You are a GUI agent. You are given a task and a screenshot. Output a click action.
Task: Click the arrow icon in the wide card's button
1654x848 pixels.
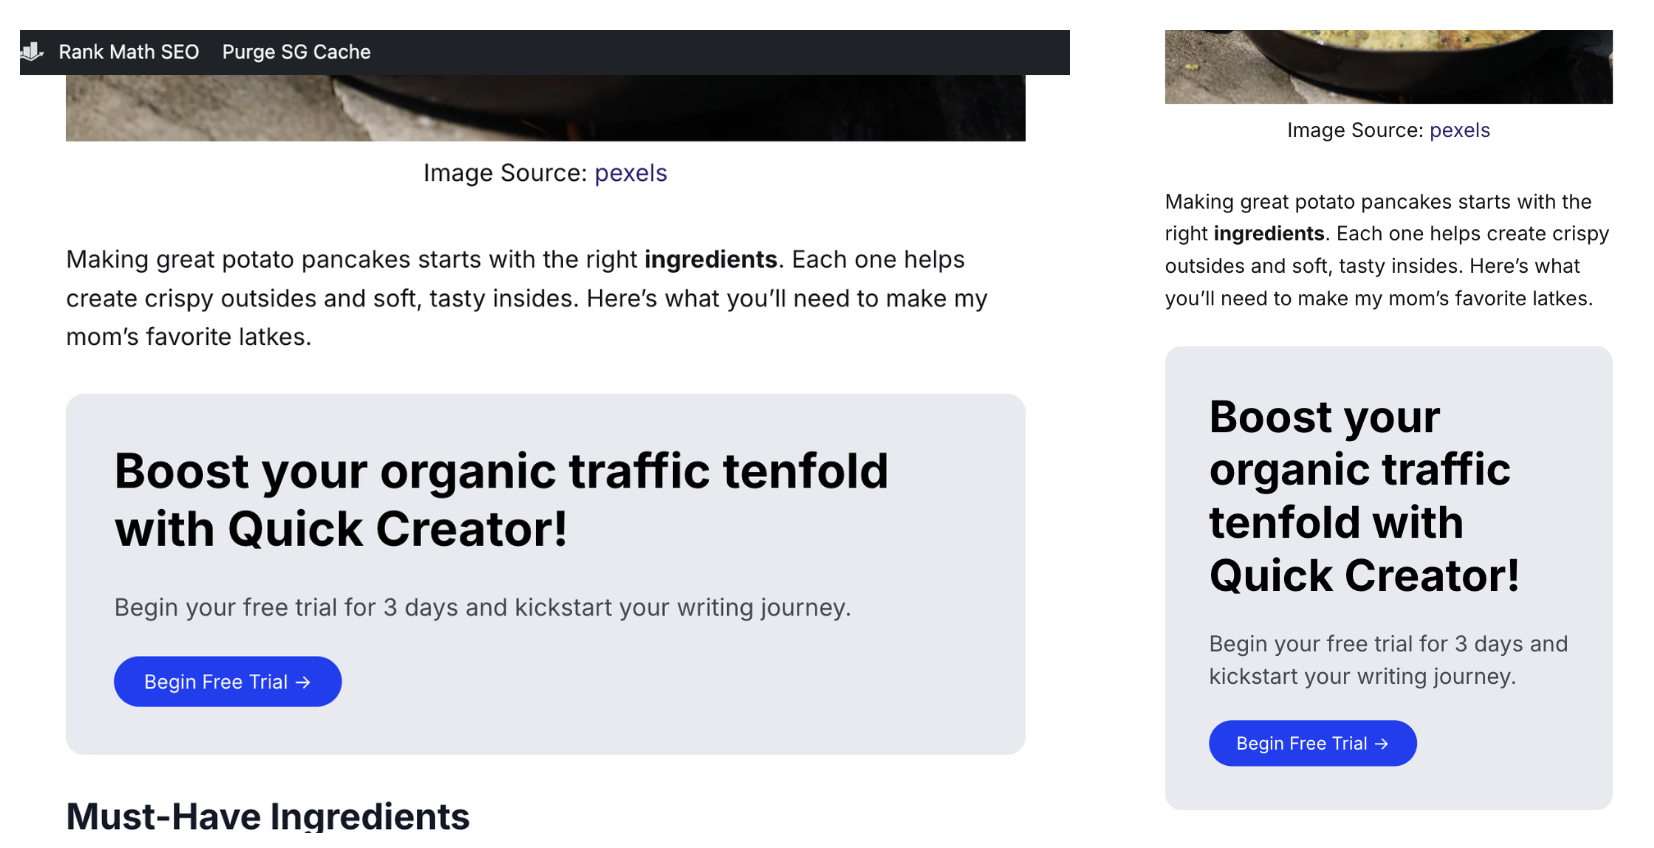pyautogui.click(x=303, y=682)
